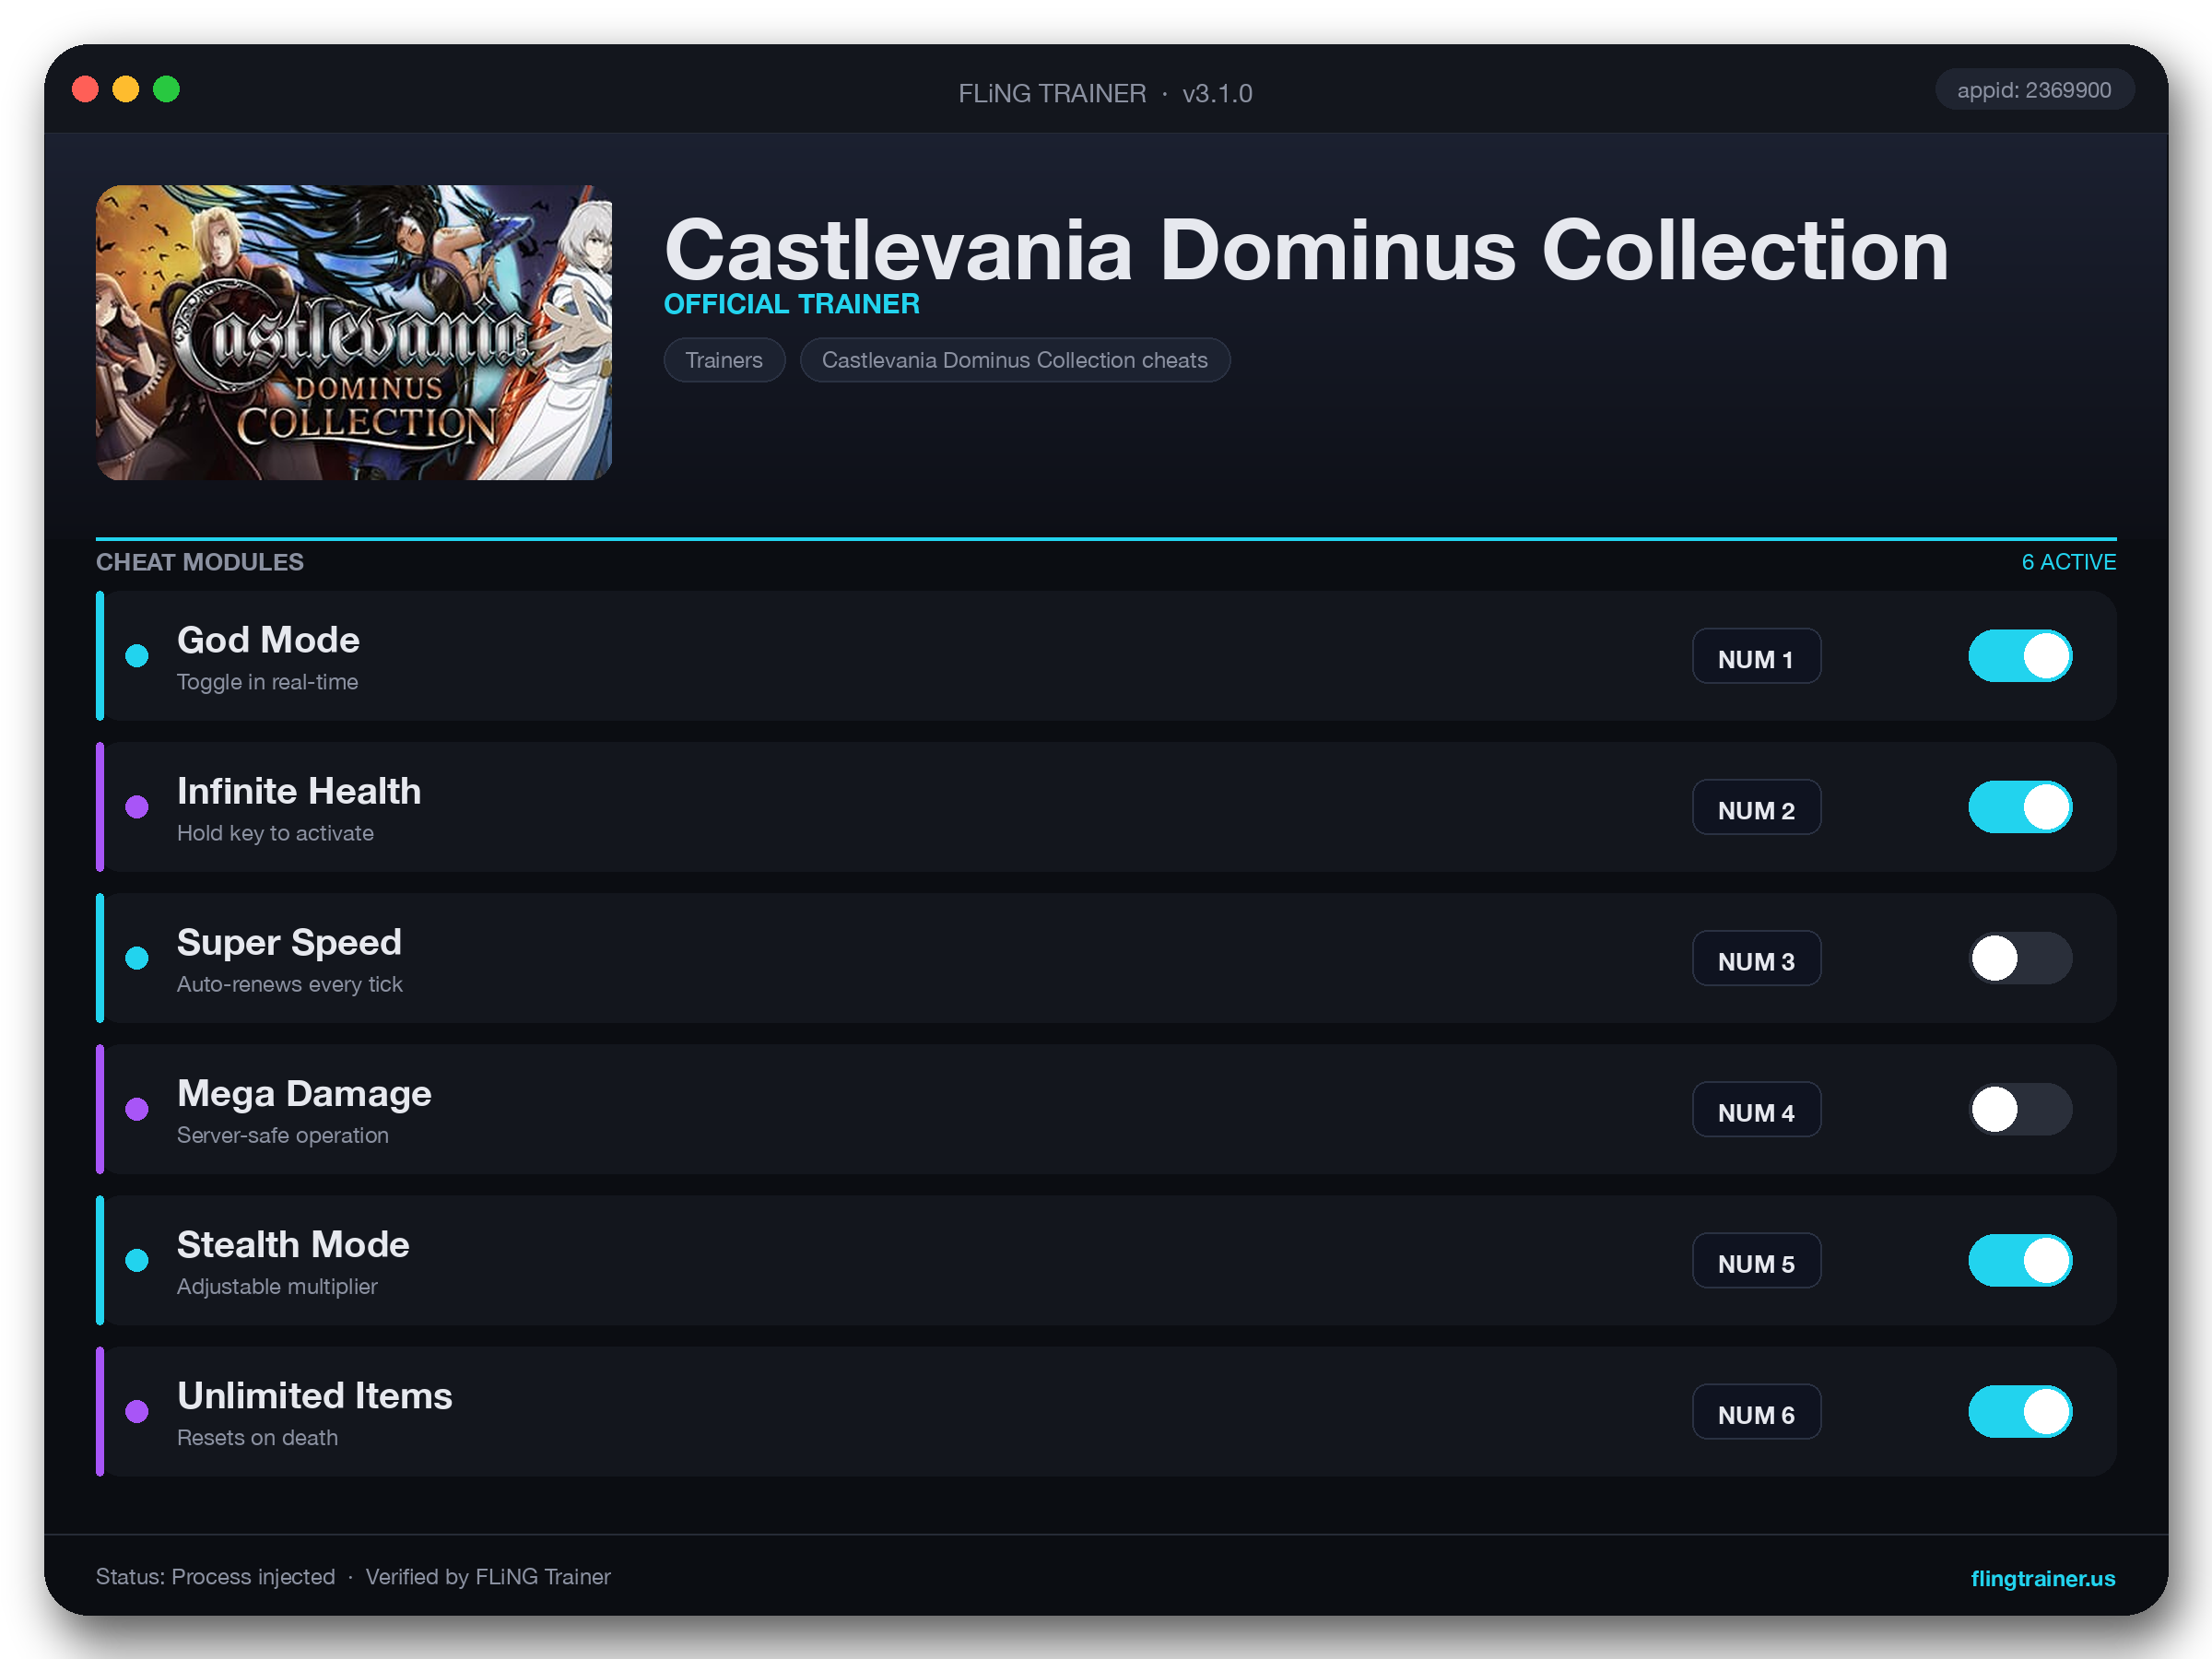
Task: Open the Castlevania Dominus Collection cheats tag
Action: (x=1014, y=360)
